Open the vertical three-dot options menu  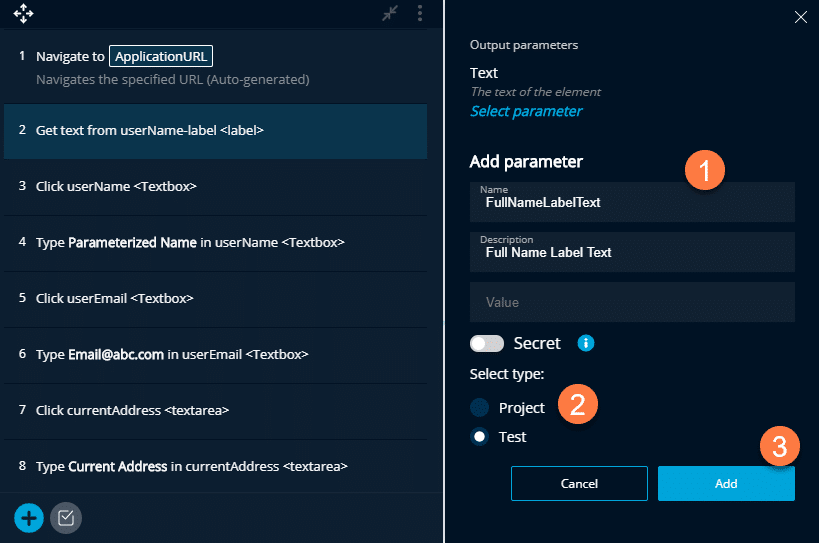click(420, 13)
